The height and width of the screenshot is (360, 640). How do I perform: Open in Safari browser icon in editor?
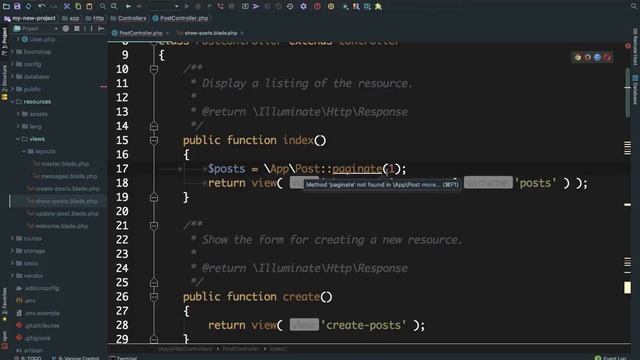598,58
